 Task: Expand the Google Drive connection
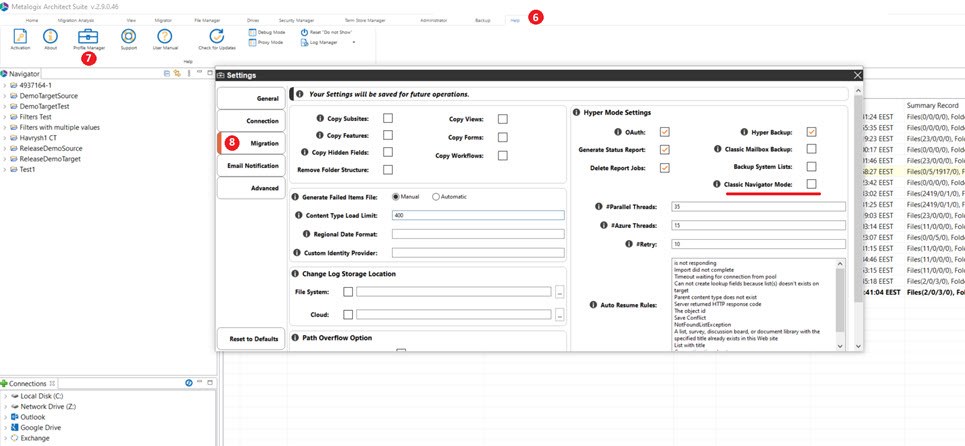[x=4, y=428]
